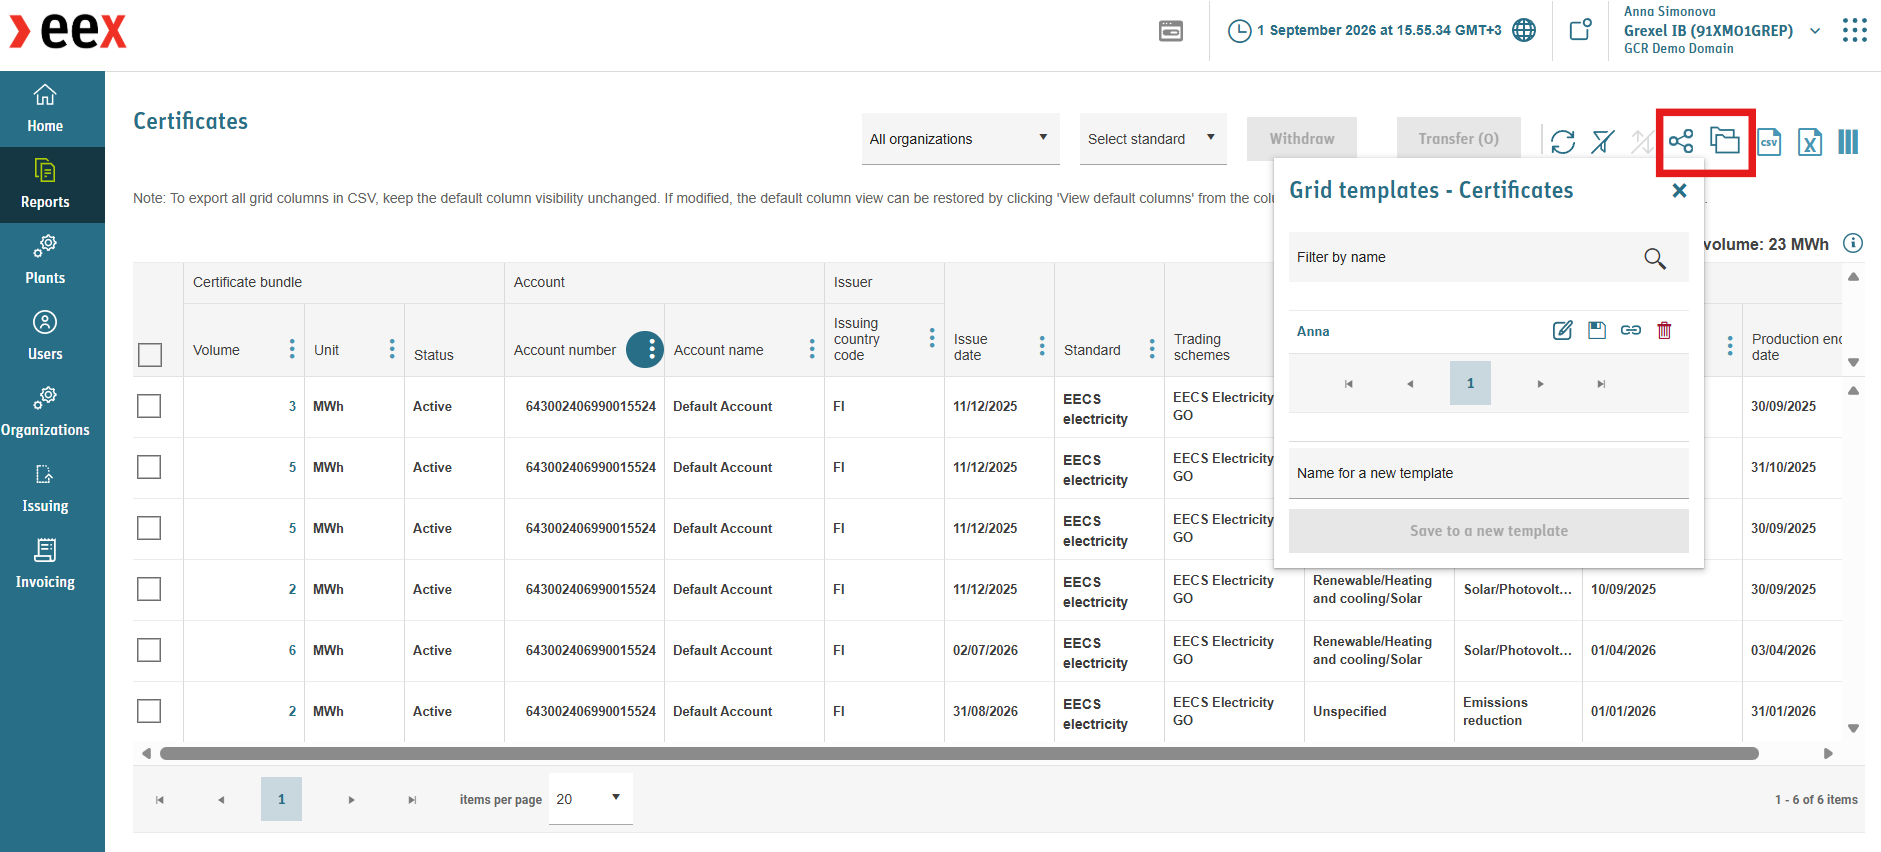This screenshot has height=852, width=1881.
Task: Close the Grid templates panel
Action: (1680, 190)
